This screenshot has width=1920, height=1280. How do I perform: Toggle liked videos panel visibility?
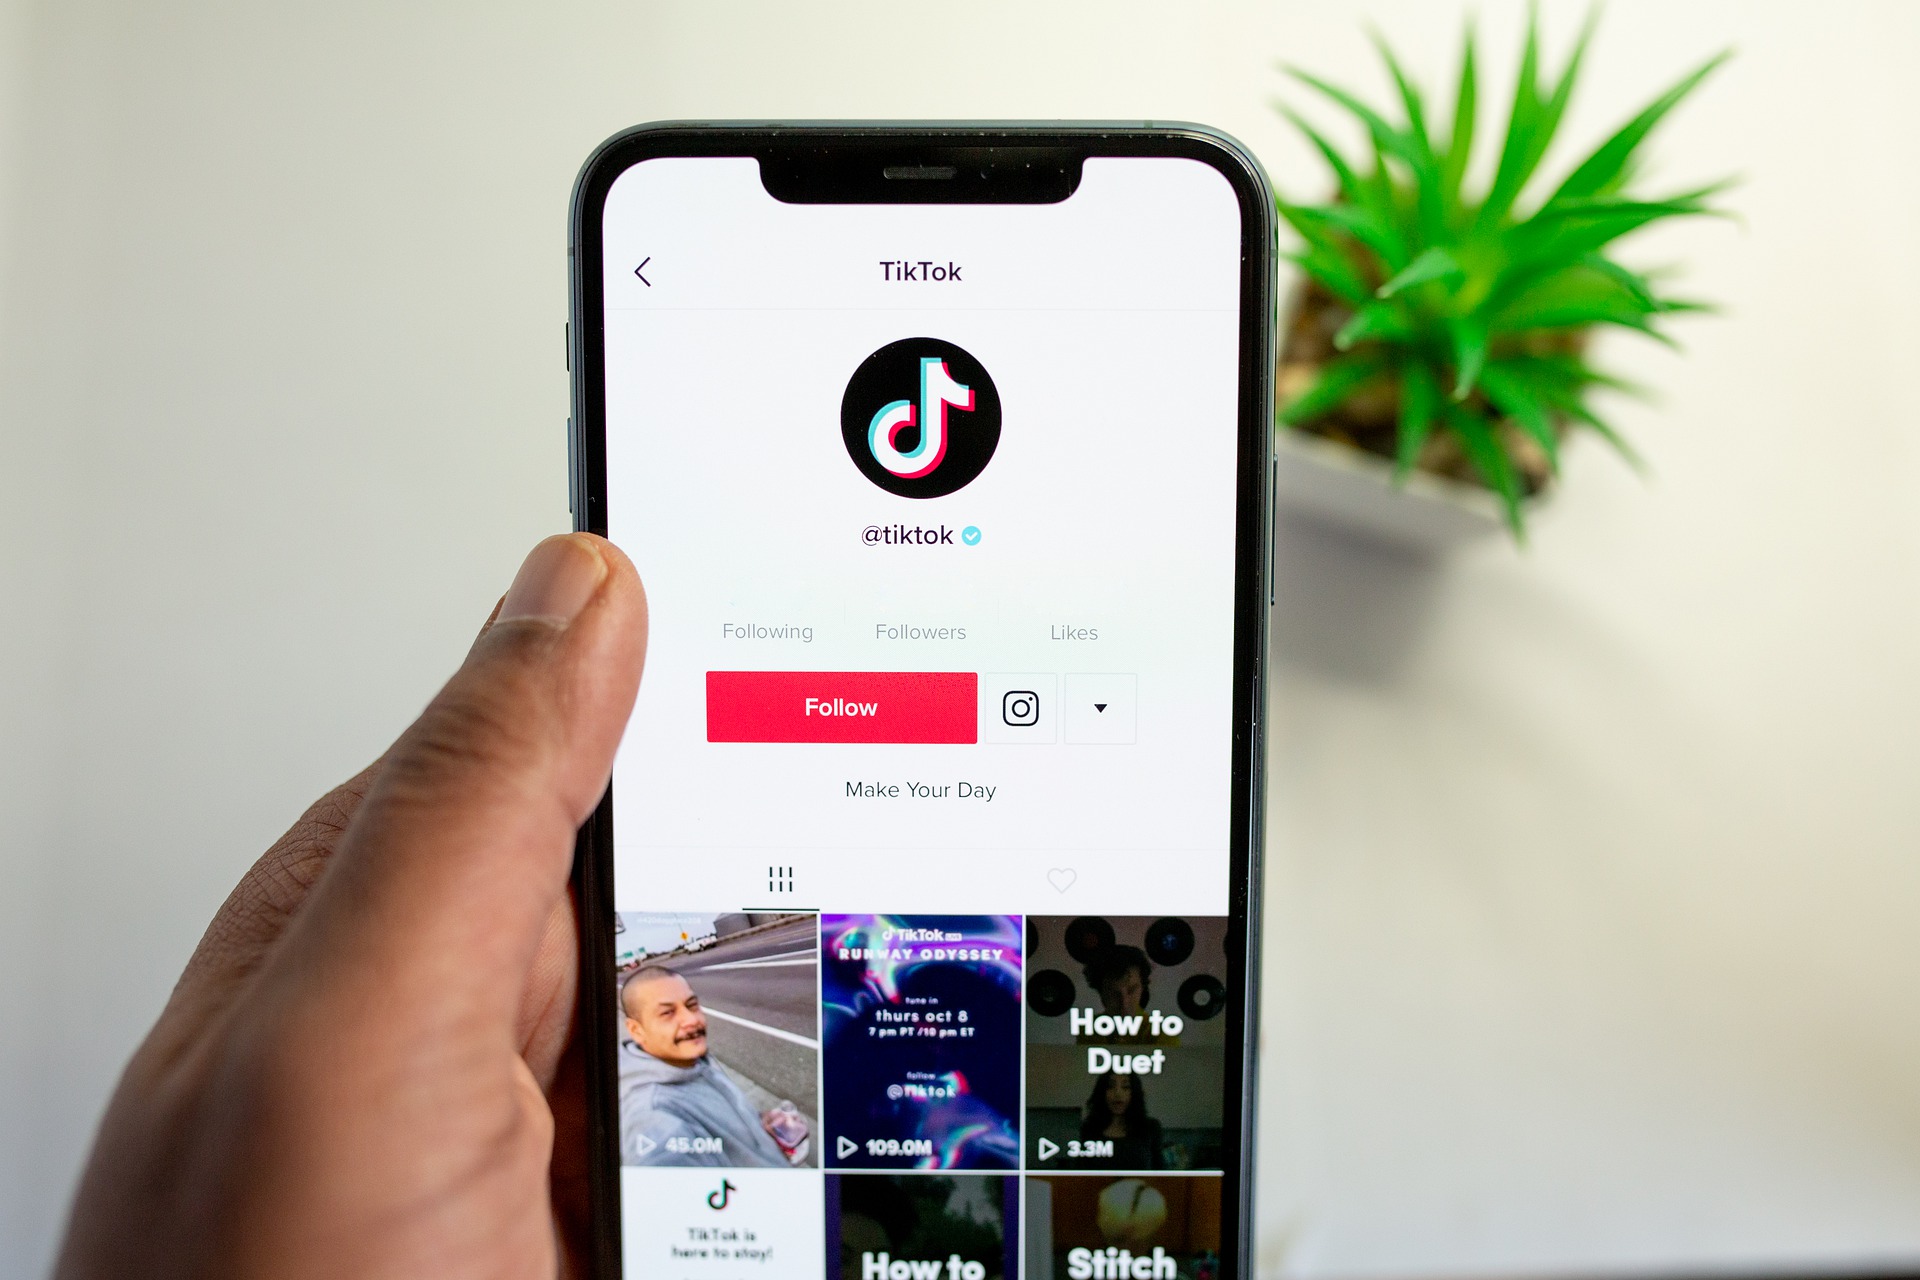tap(1029, 879)
